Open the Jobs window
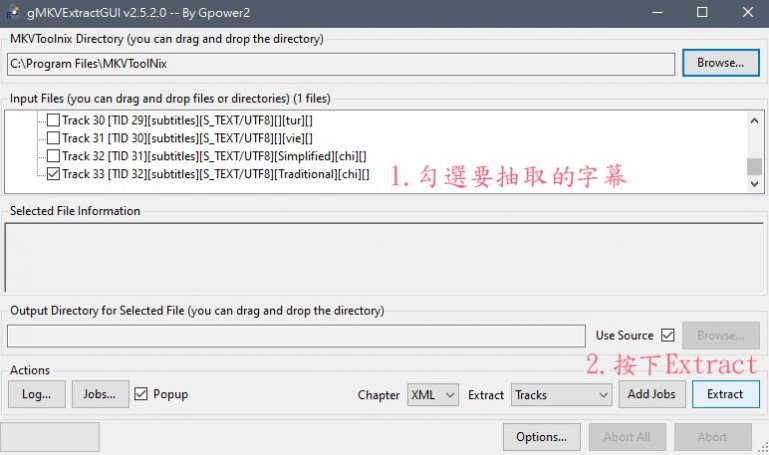 pyautogui.click(x=100, y=394)
